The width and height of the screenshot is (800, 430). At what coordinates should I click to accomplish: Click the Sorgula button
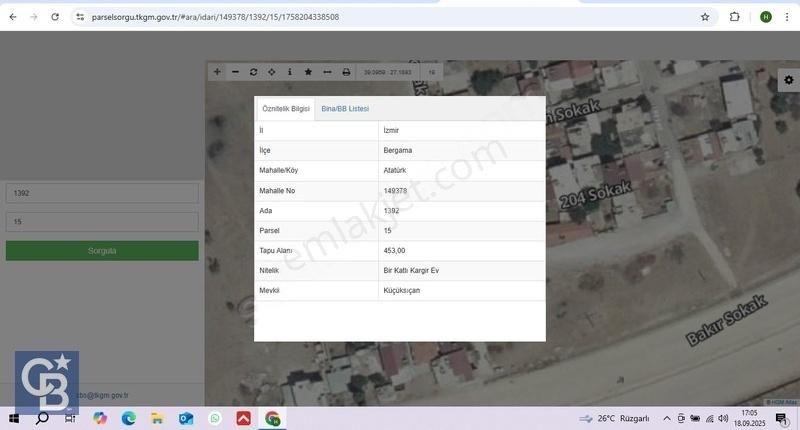[x=102, y=251]
